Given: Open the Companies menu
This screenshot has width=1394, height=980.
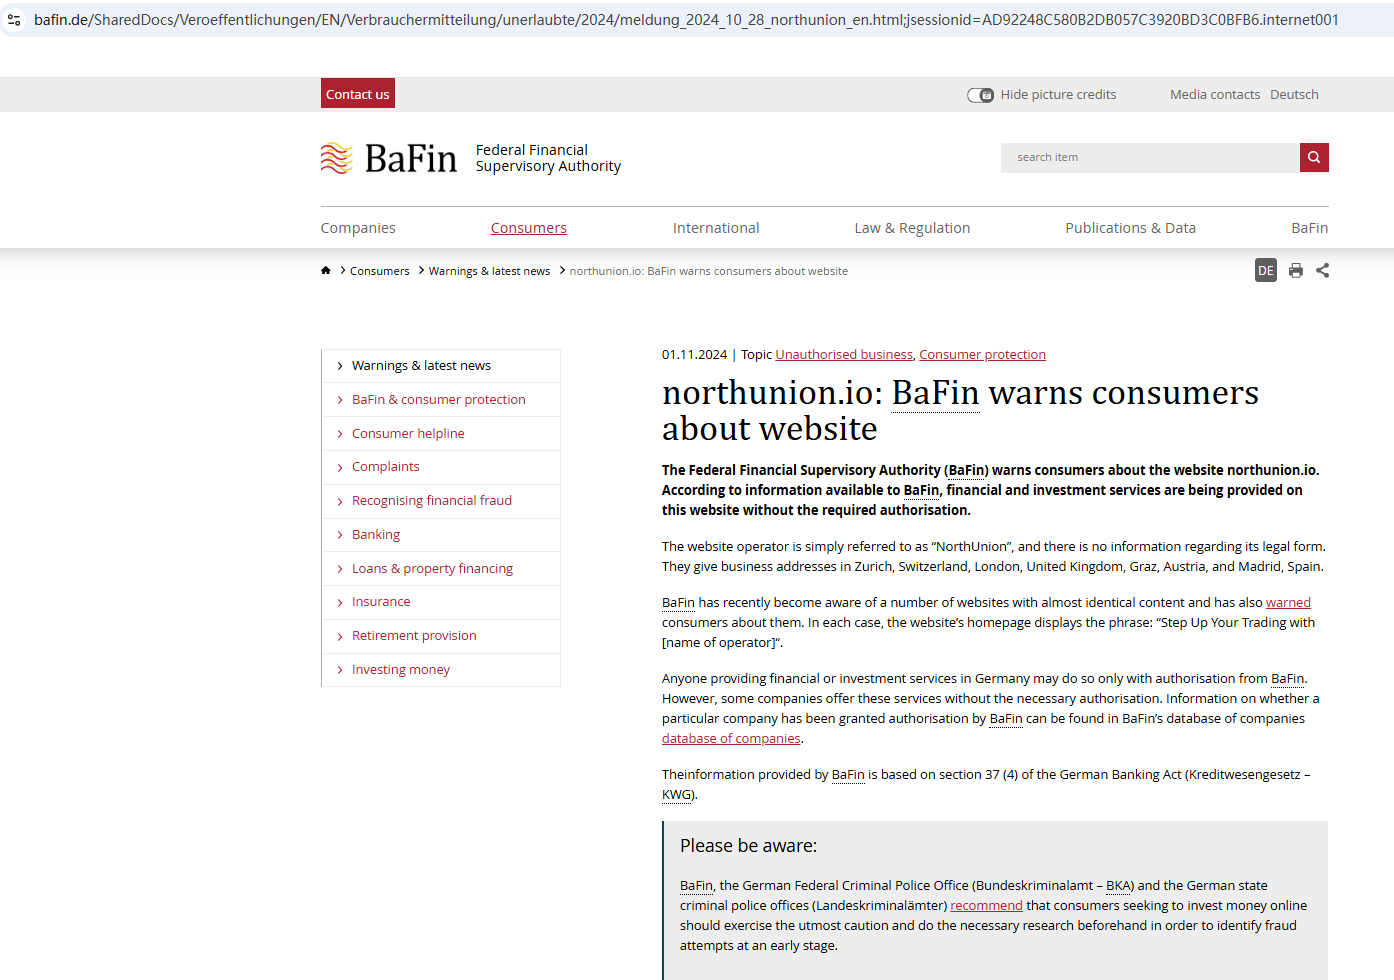Looking at the screenshot, I should click(358, 228).
